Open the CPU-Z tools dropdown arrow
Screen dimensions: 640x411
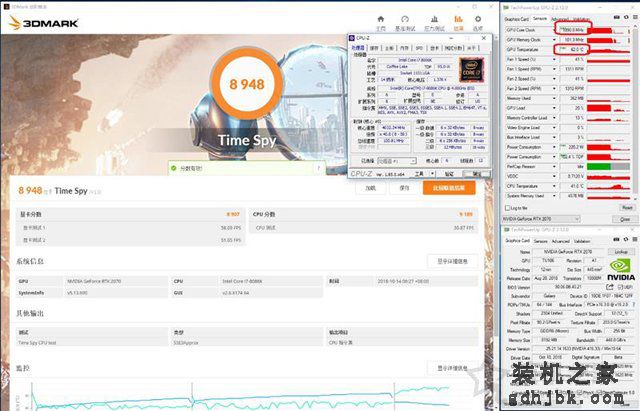click(x=433, y=174)
